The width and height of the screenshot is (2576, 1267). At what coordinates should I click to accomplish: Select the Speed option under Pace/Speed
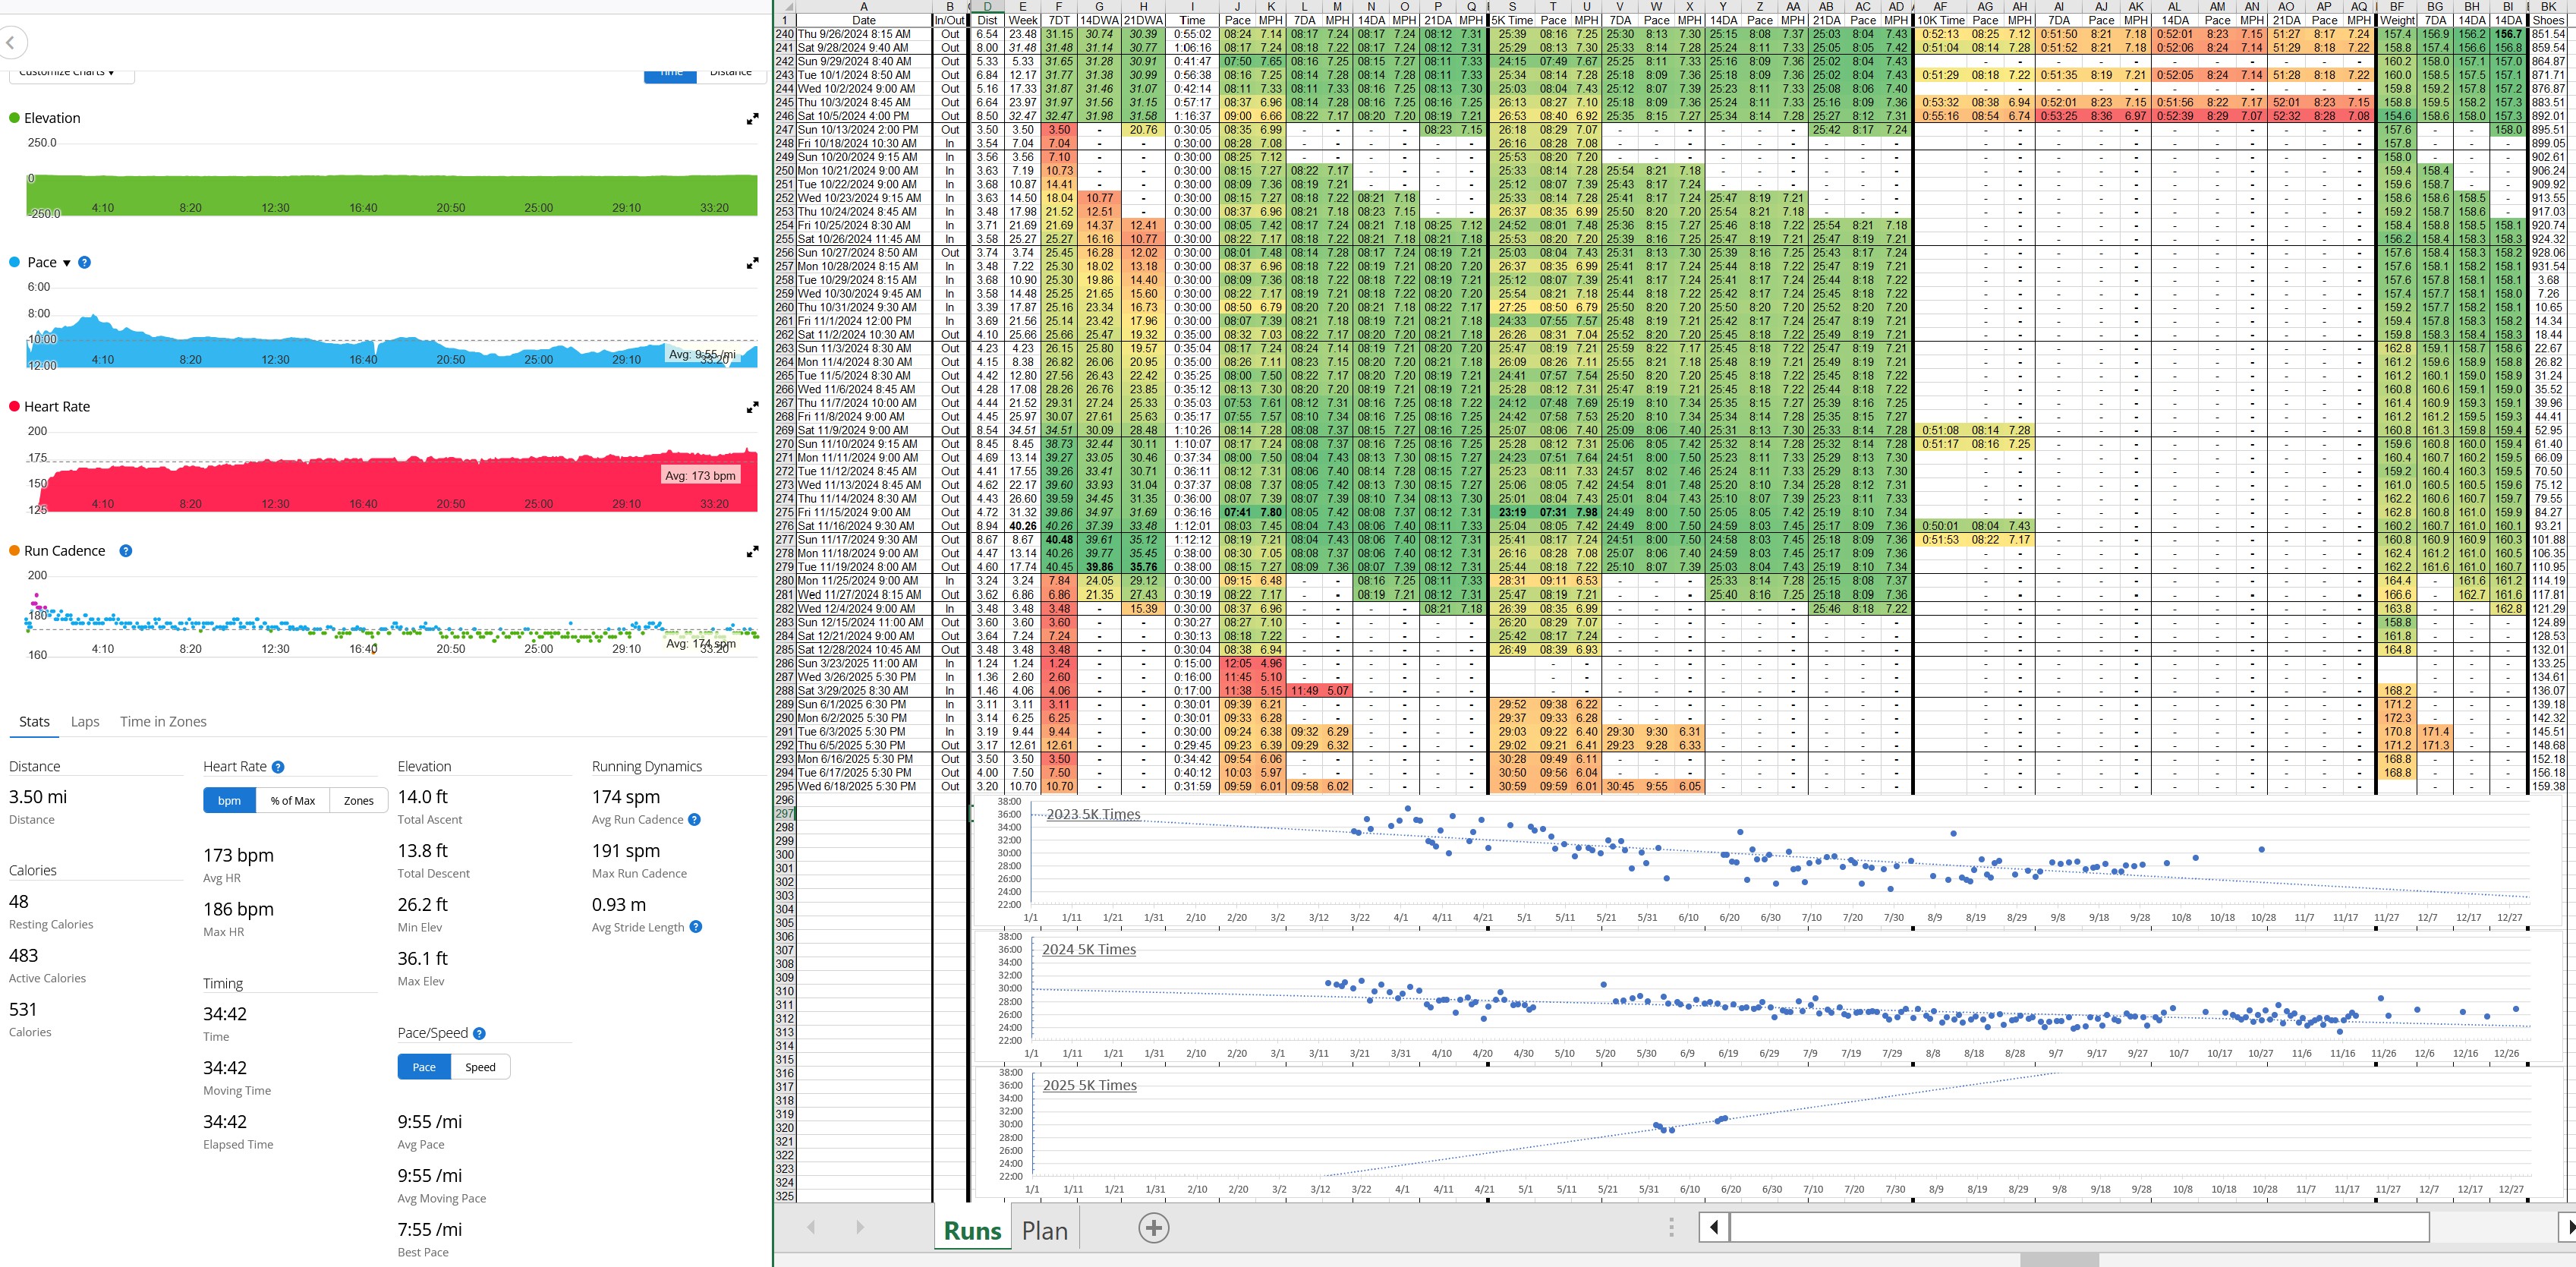[480, 1067]
